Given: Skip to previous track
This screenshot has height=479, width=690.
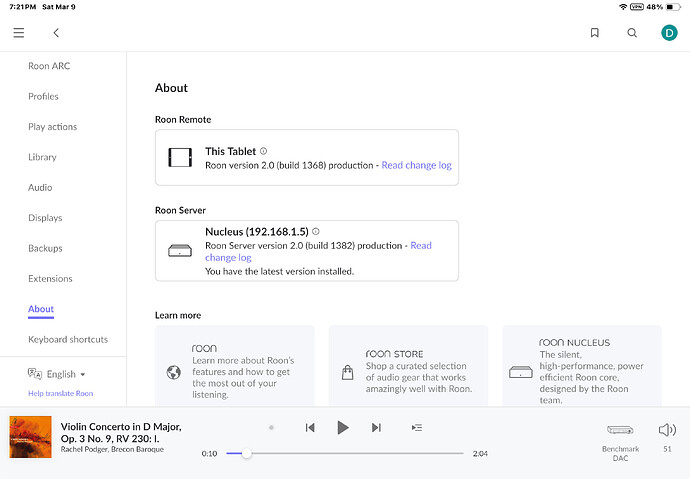Looking at the screenshot, I should point(310,428).
